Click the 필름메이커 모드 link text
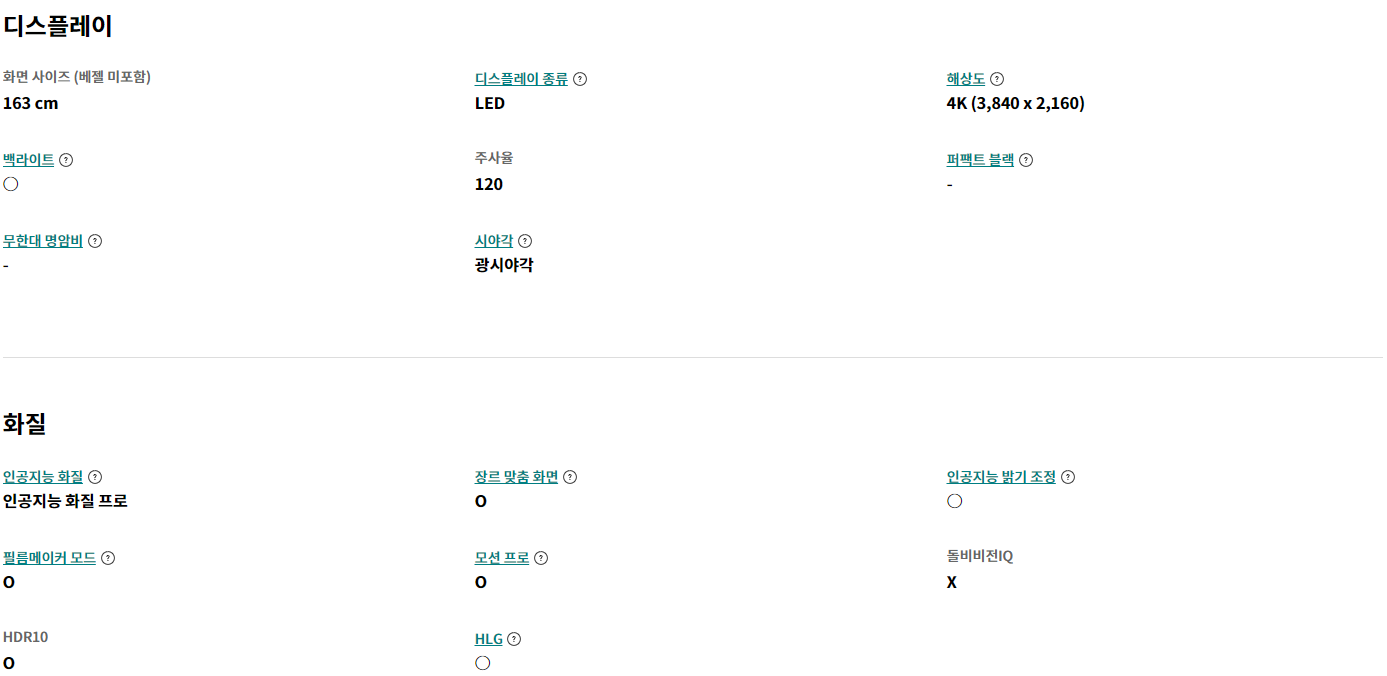This screenshot has width=1387, height=676. [50, 558]
